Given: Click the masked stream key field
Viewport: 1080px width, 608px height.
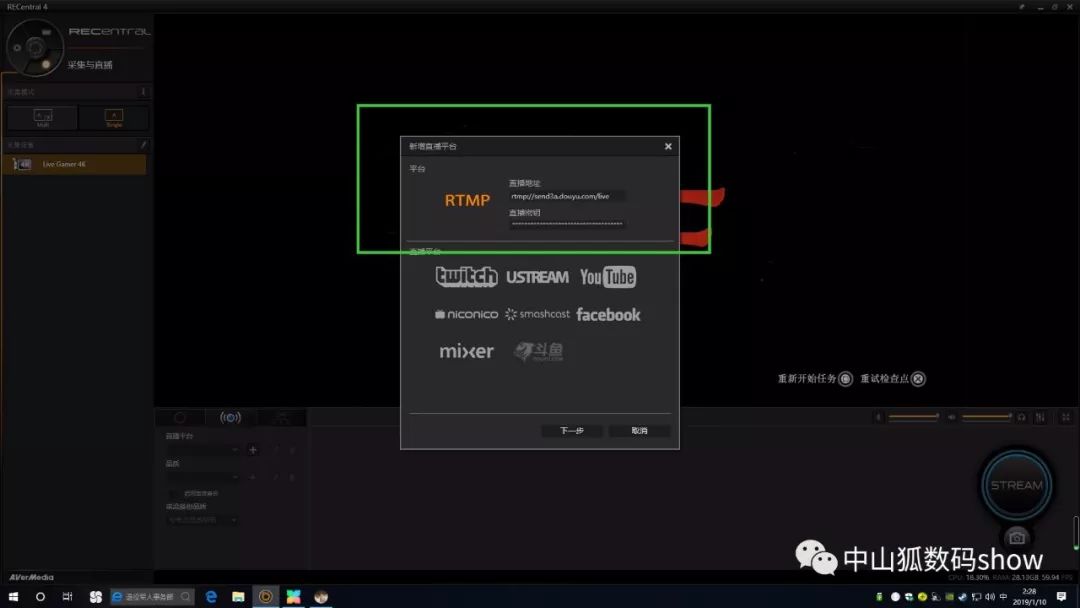Looking at the screenshot, I should pyautogui.click(x=567, y=224).
